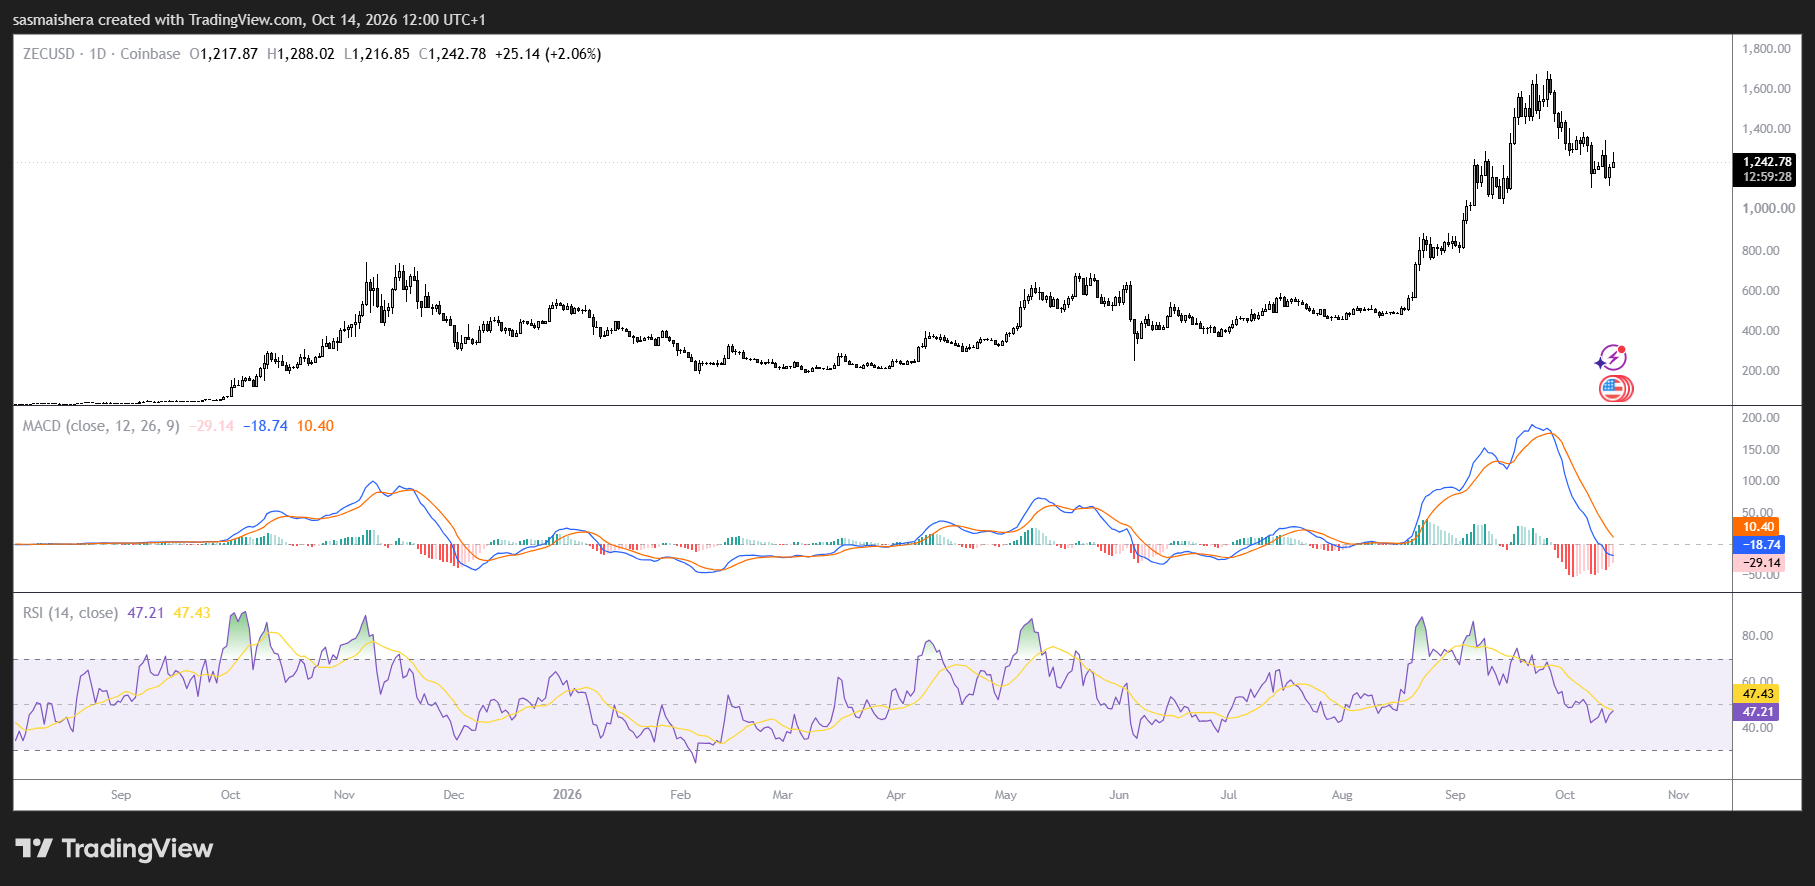Click the 1,800.00 price axis label
1815x886 pixels.
[x=1766, y=49]
